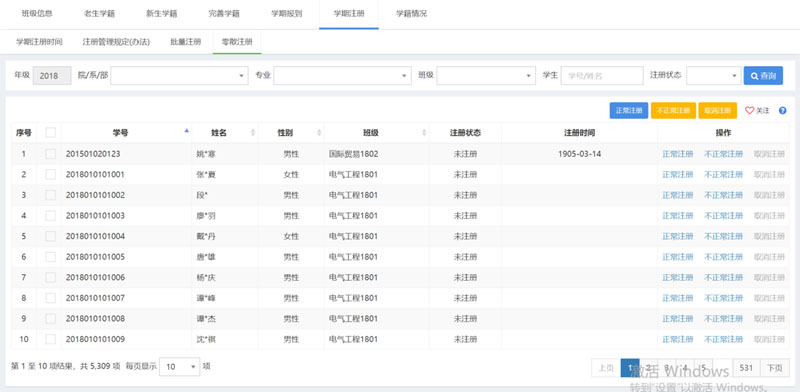Check the box for student 201501020123
Screen dimensions: 800x392
point(51,154)
